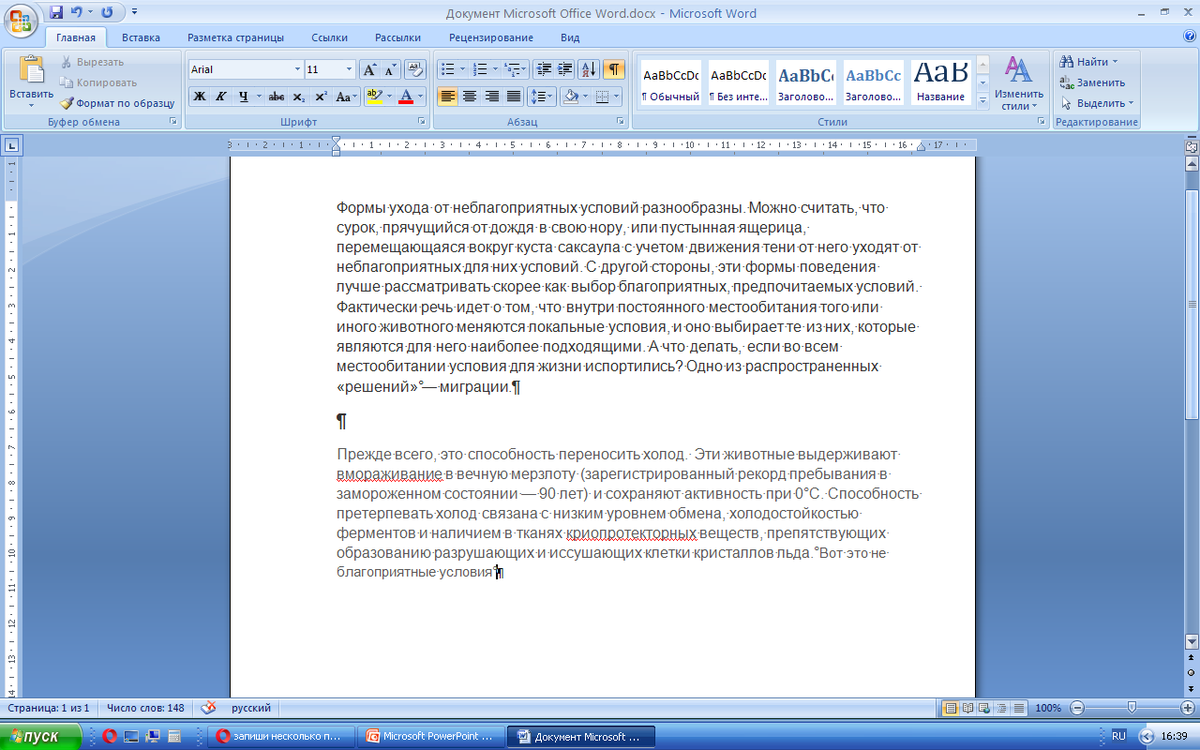Open Microsoft PowerPoint taskbar button
This screenshot has height=750, width=1200.
coord(431,737)
